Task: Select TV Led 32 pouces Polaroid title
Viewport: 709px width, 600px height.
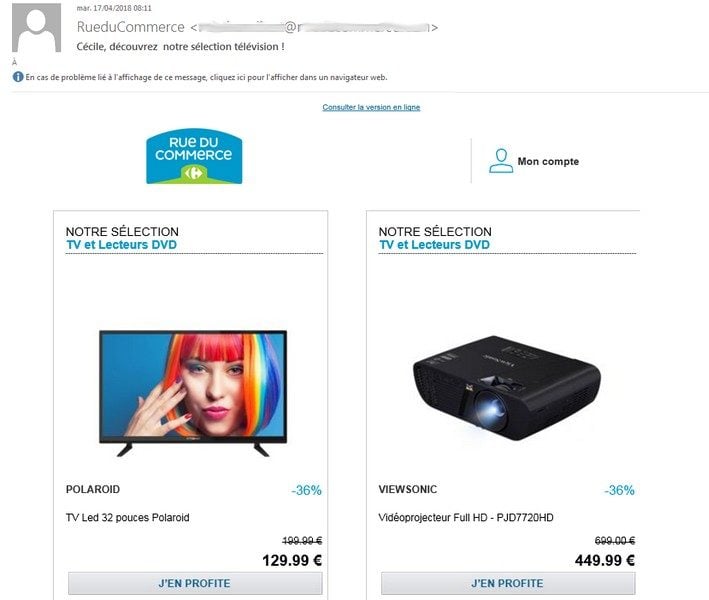Action: tap(128, 518)
